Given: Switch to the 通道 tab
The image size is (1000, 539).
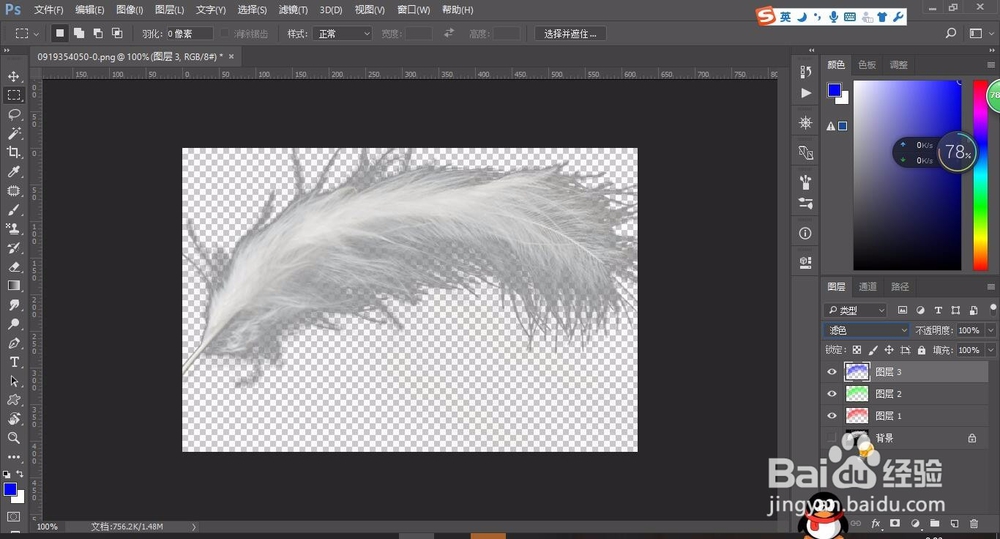Looking at the screenshot, I should point(867,286).
